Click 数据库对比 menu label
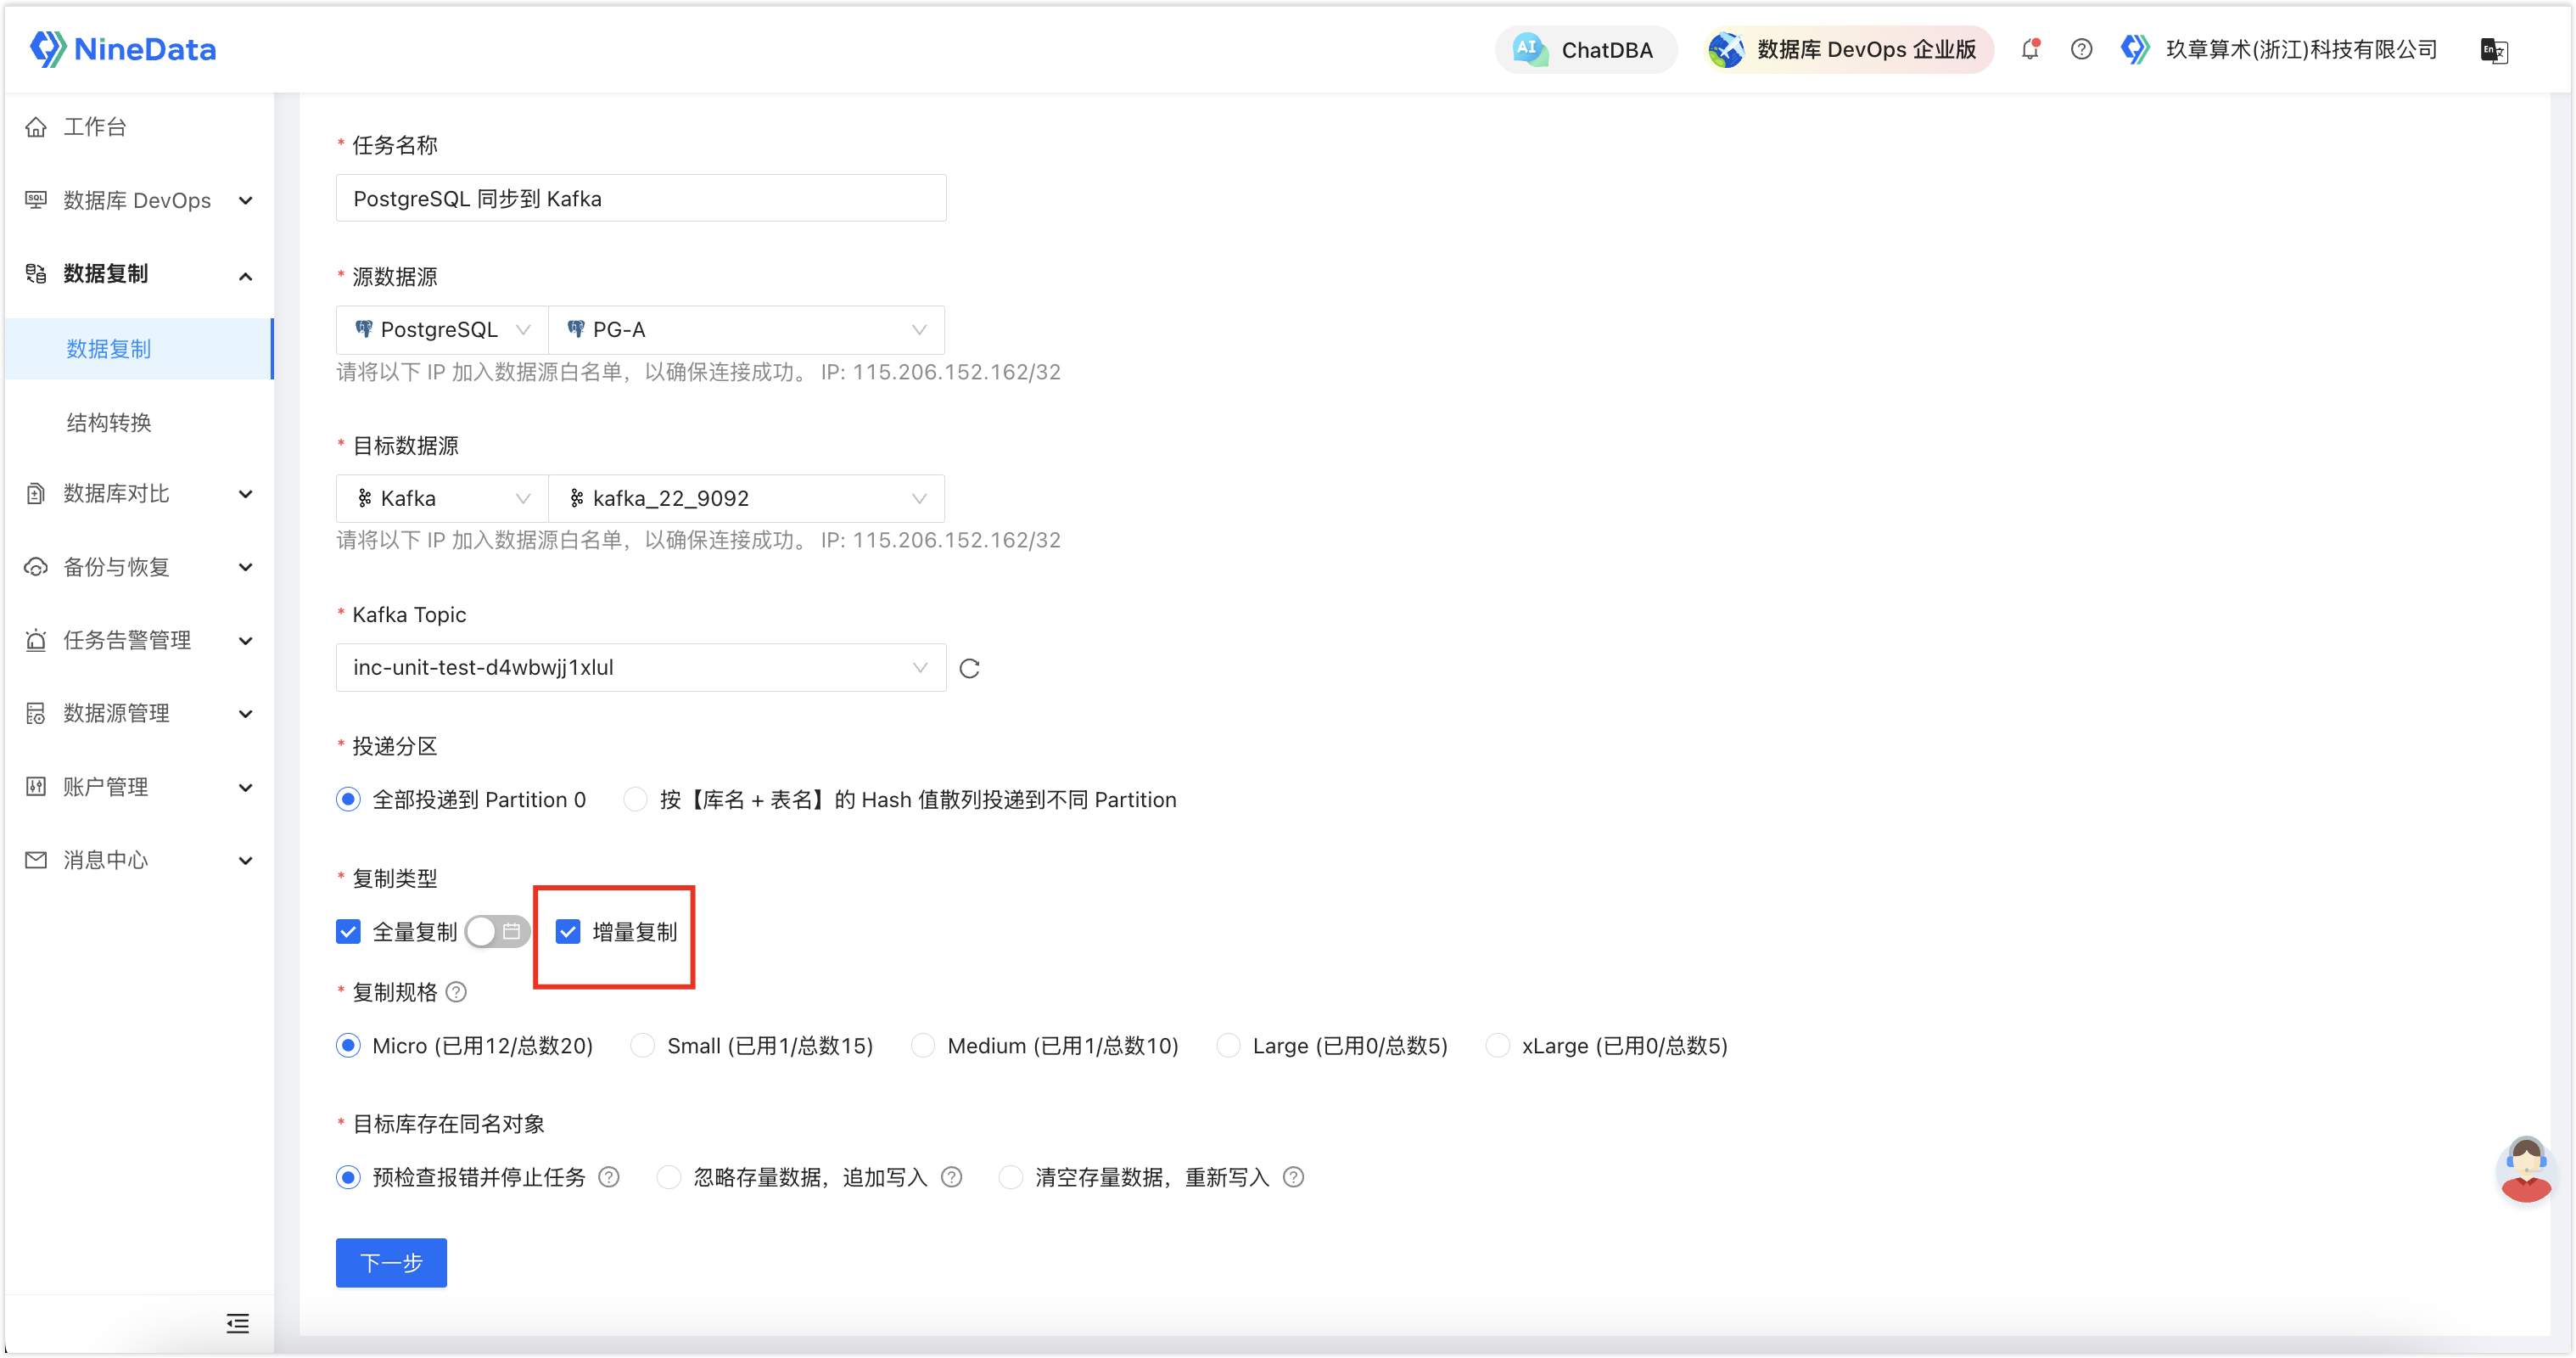This screenshot has width=2576, height=1358. click(x=116, y=493)
